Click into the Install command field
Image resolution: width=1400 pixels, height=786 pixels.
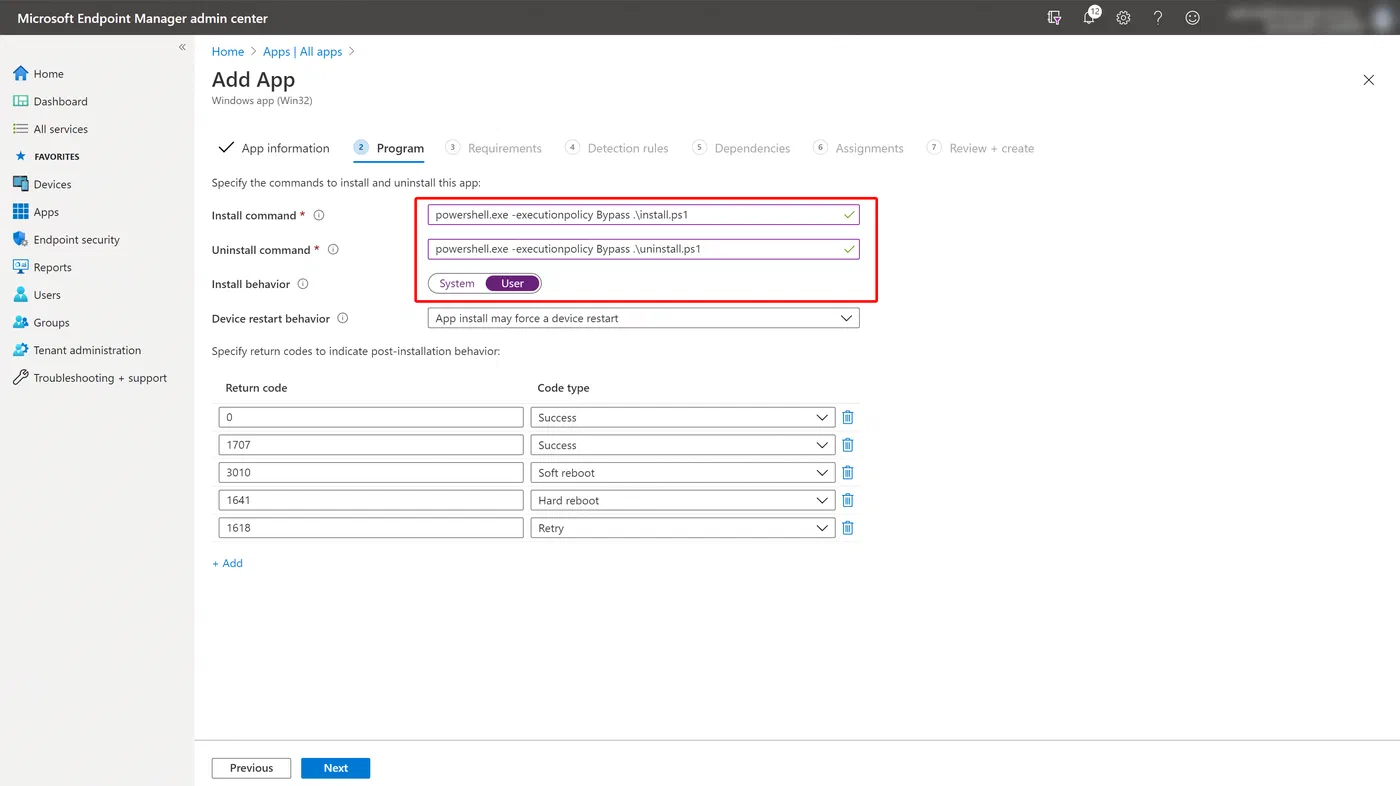pos(643,215)
